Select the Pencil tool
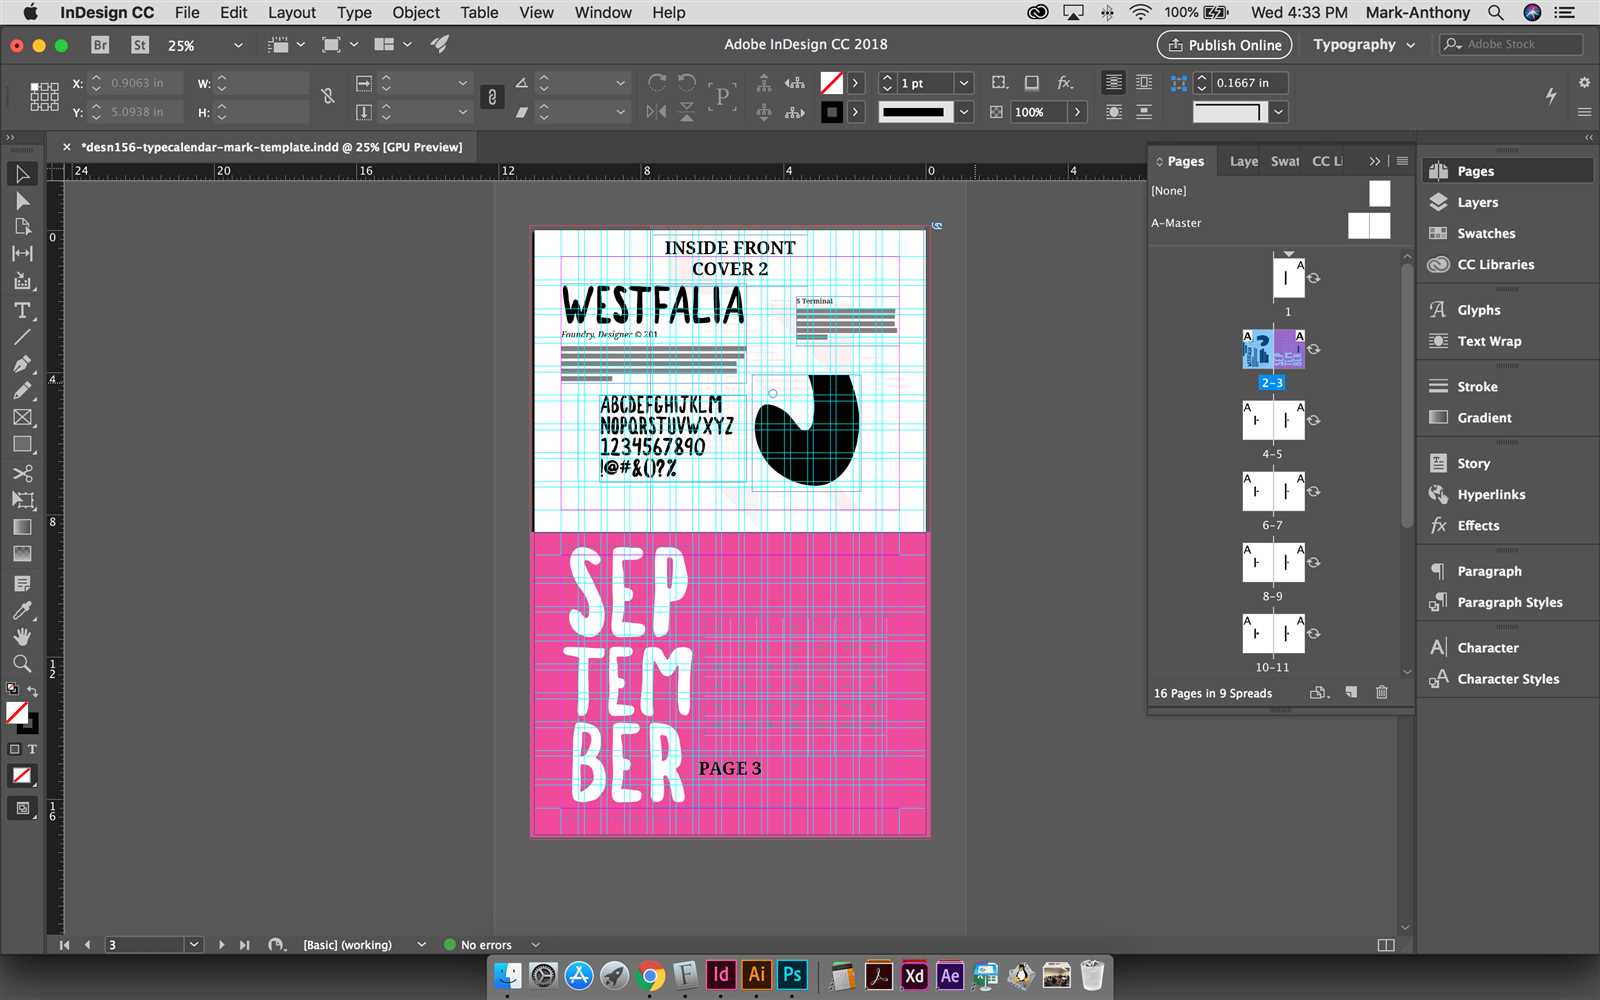 point(22,391)
